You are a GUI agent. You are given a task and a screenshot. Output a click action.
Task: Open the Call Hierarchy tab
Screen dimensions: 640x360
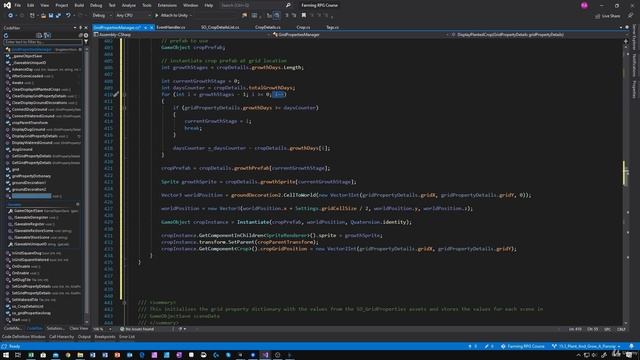point(62,337)
